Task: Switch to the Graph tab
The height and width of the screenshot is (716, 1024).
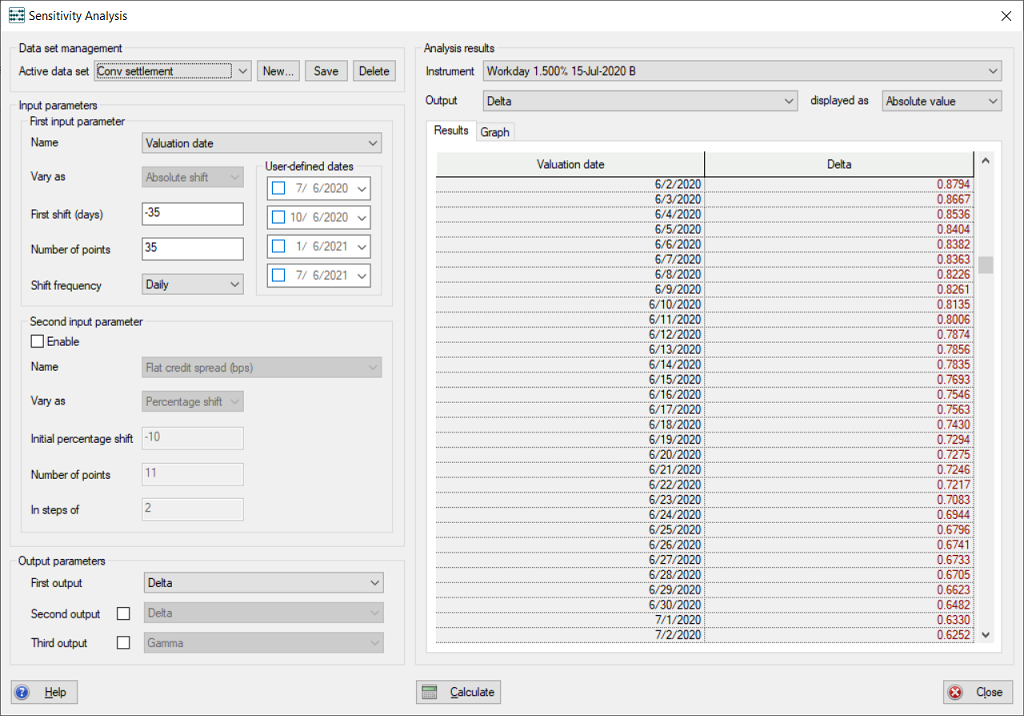Action: (x=495, y=132)
